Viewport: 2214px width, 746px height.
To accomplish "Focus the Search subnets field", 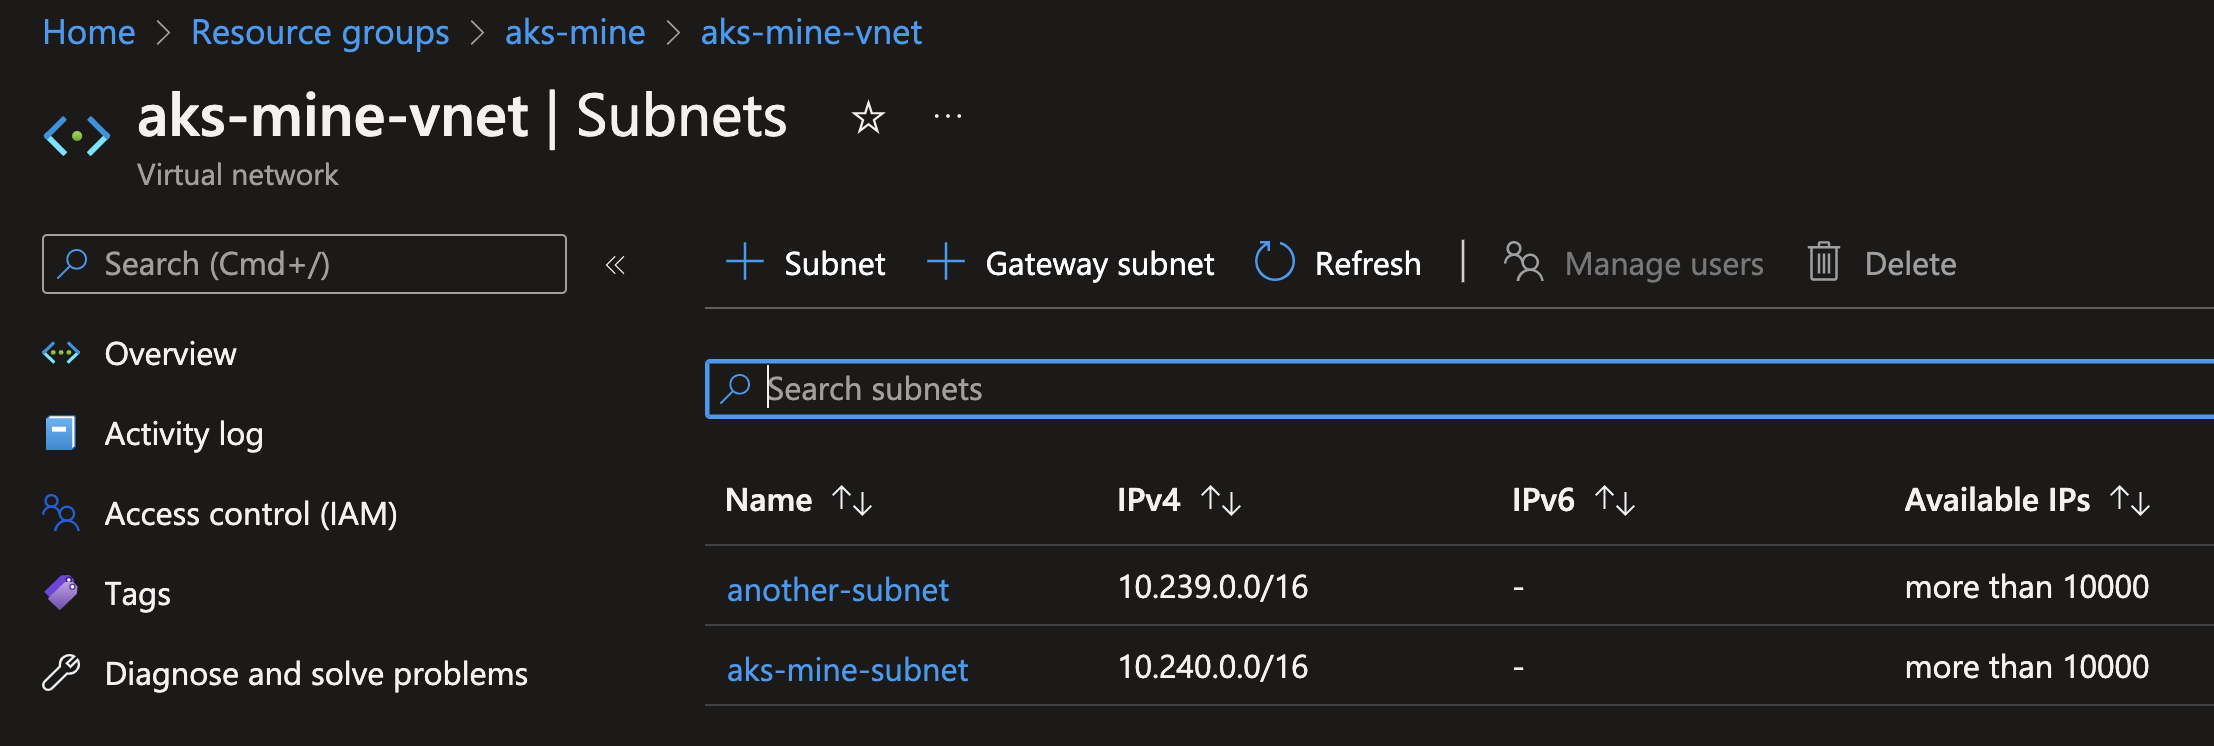I will click(1400, 389).
